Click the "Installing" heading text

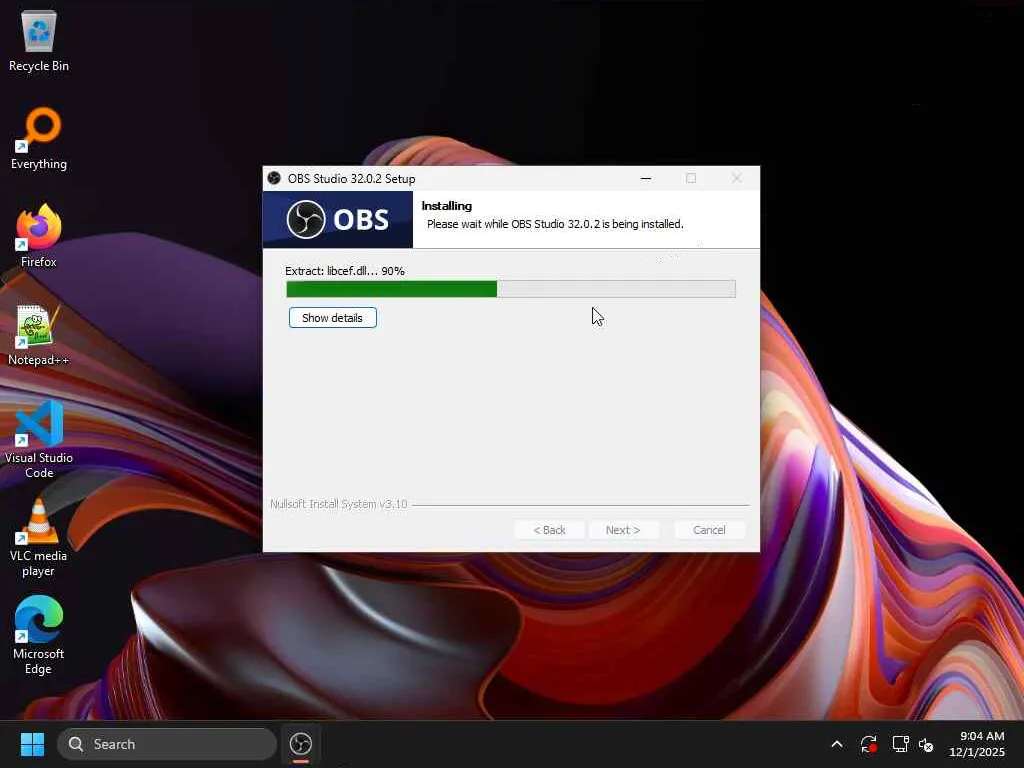(447, 206)
